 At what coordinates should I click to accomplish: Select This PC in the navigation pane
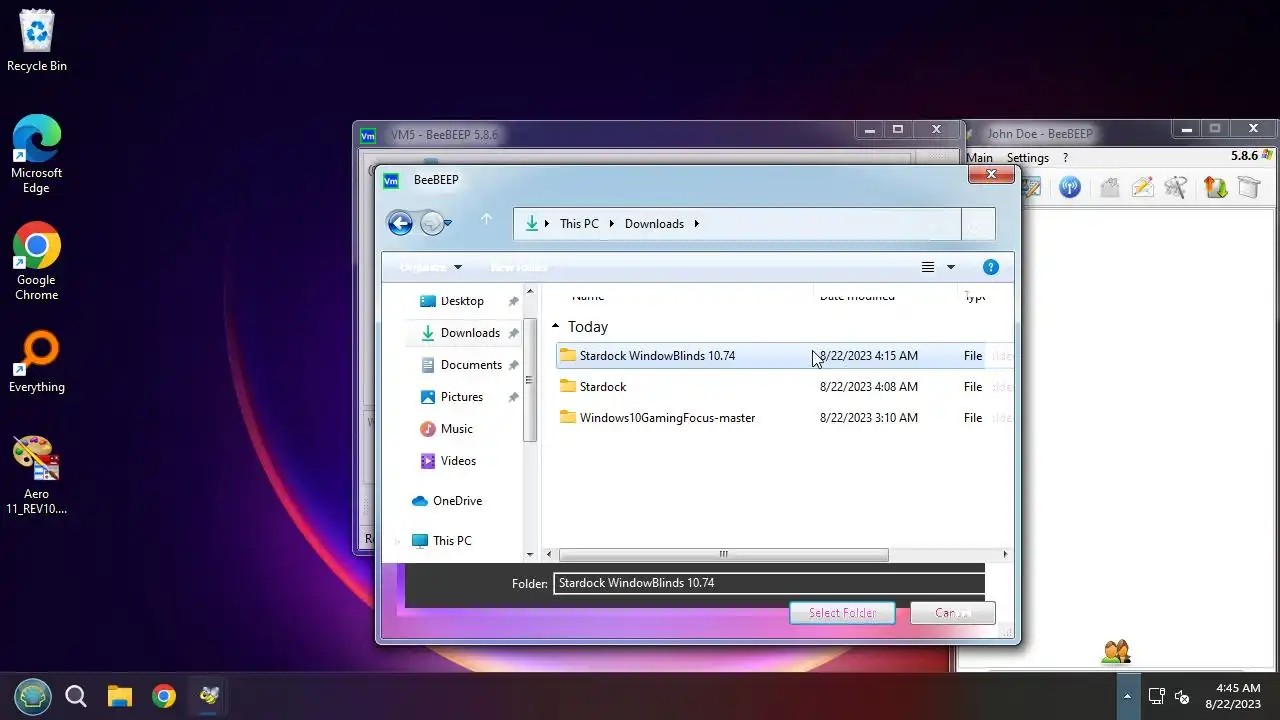point(452,541)
